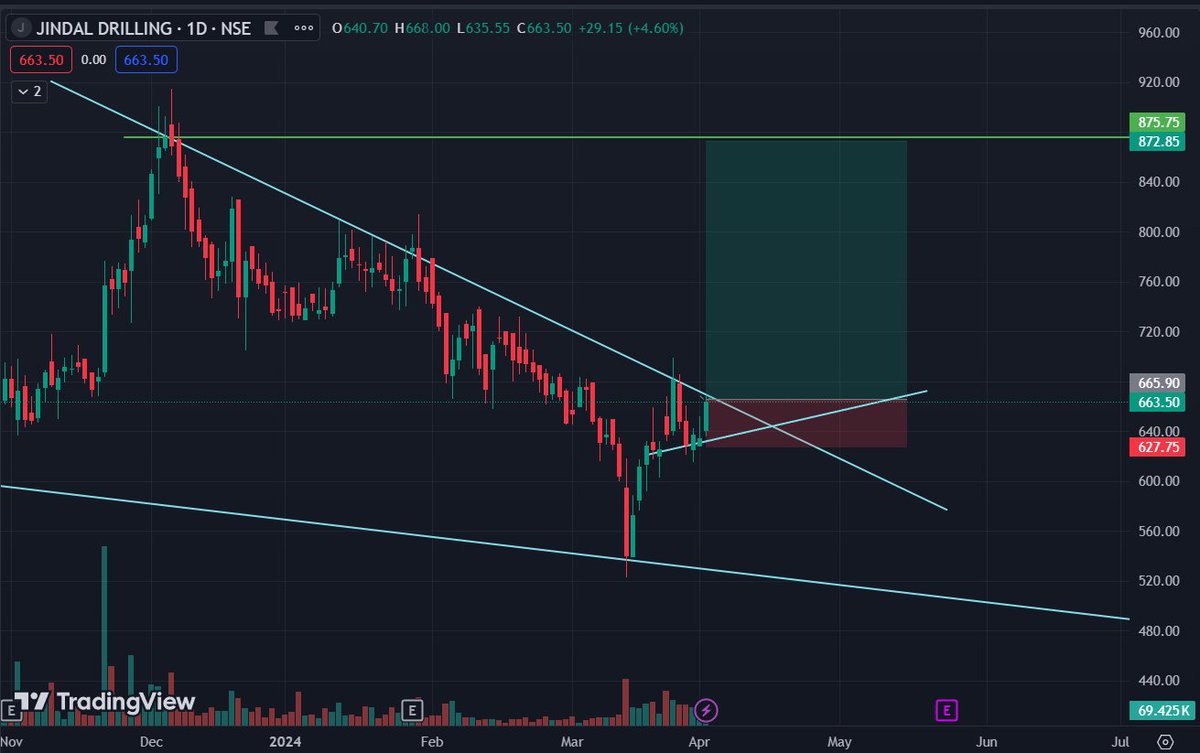
Task: Click the open value O640.70
Action: (361, 28)
